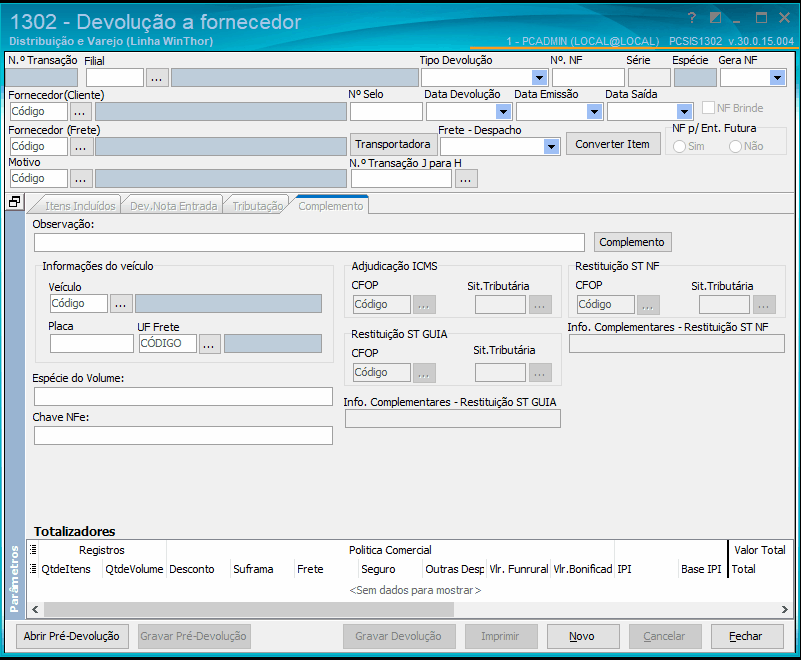The image size is (801, 660).
Task: Open Filial lookup ellipsis button
Action: pos(157,78)
